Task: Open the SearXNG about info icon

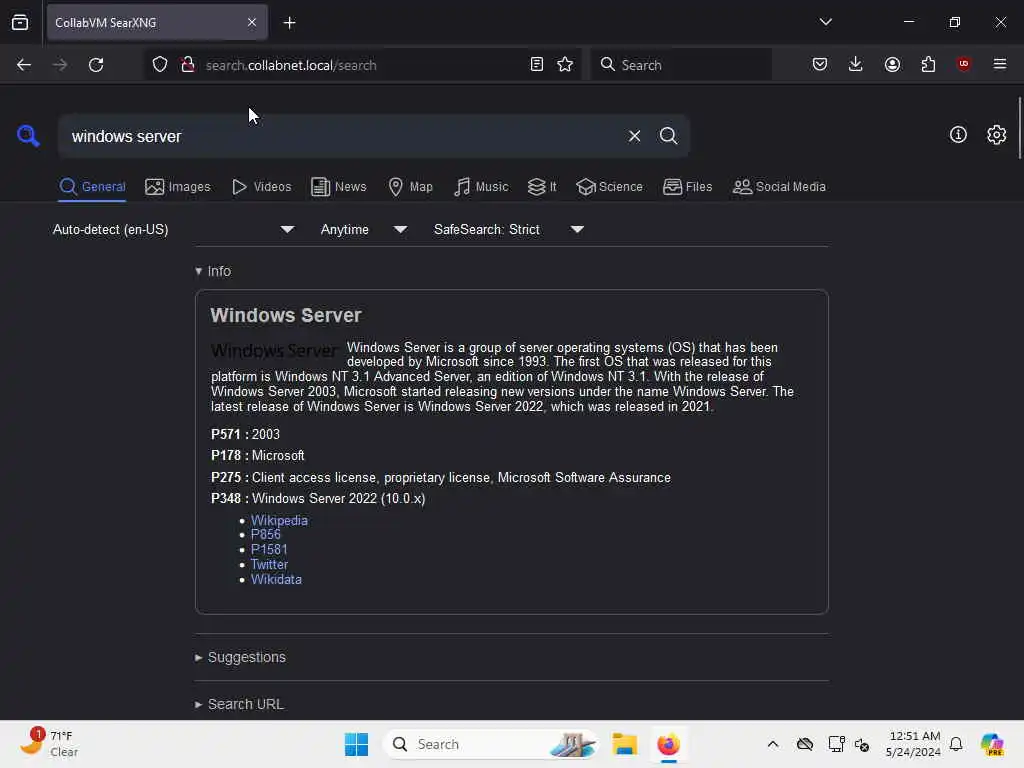Action: 958,135
